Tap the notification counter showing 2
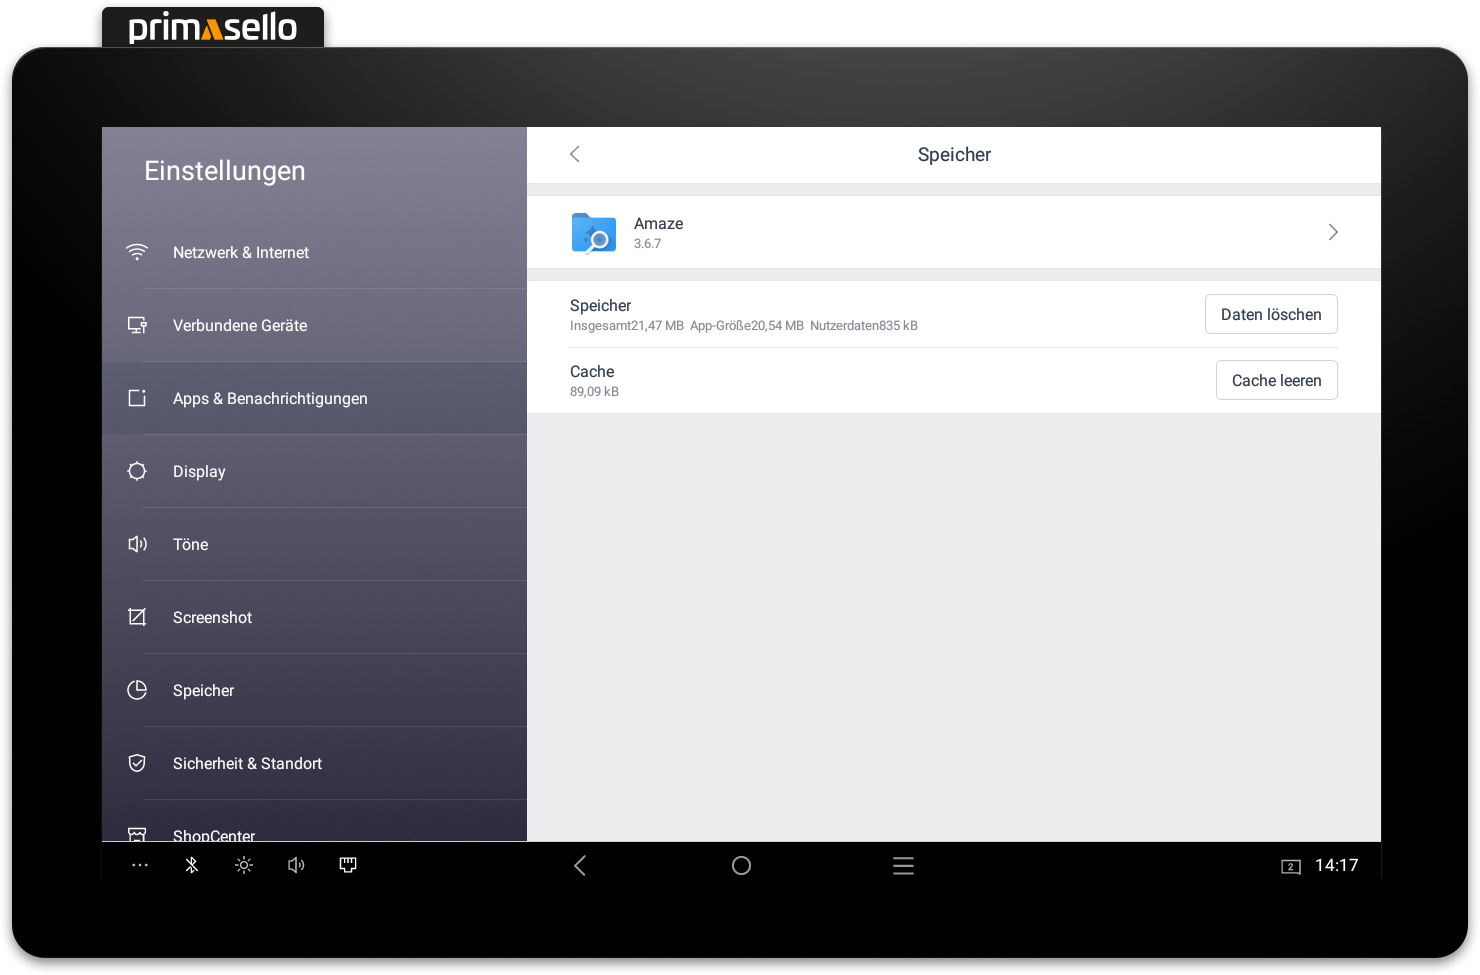The image size is (1480, 975). [1291, 865]
